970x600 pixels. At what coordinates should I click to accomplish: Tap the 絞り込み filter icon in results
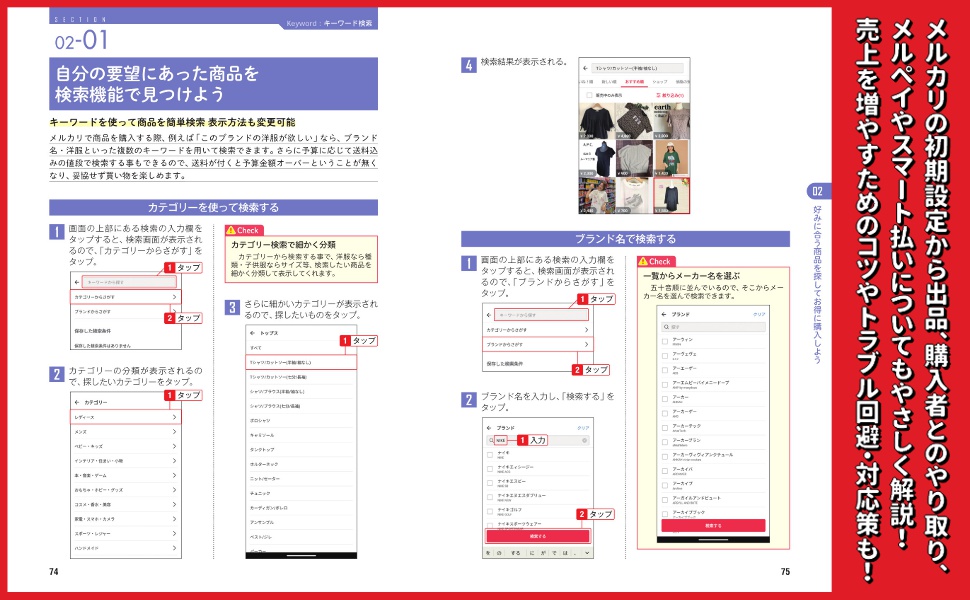click(658, 95)
